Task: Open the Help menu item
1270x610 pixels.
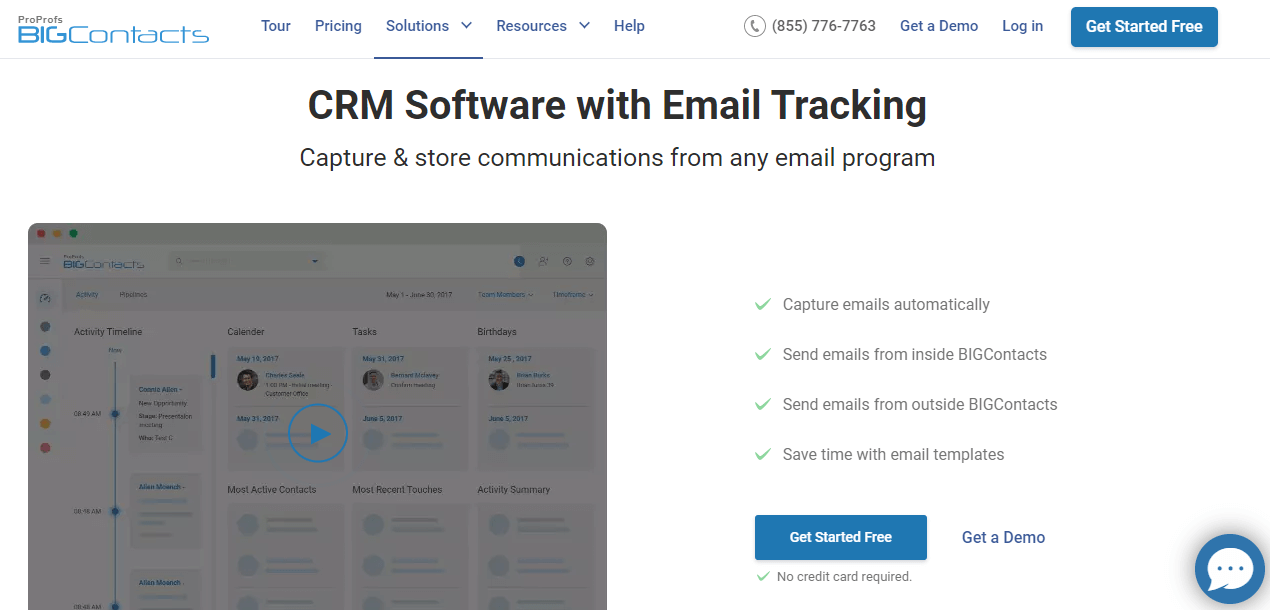Action: tap(629, 26)
